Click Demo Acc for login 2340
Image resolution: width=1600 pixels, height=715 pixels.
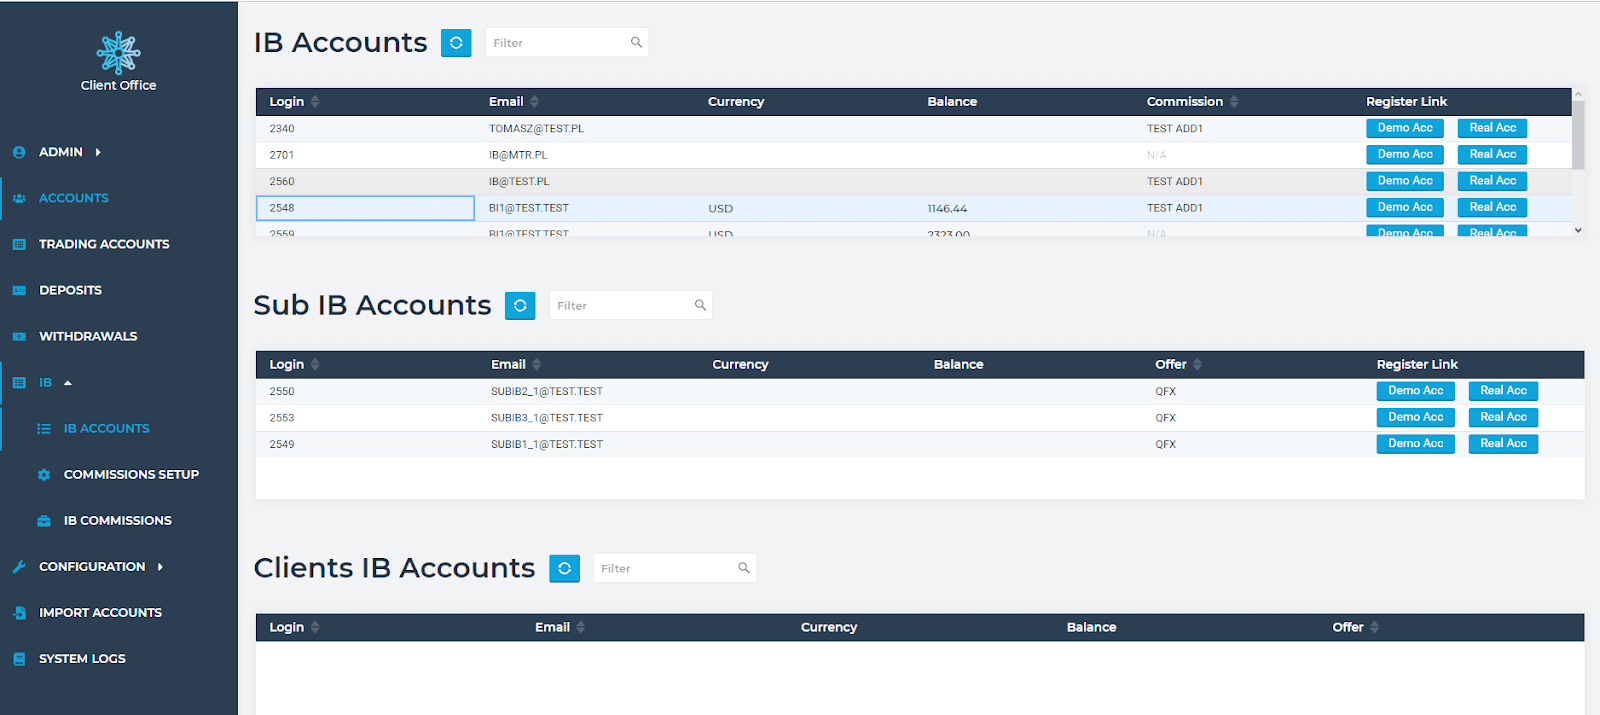(1404, 128)
